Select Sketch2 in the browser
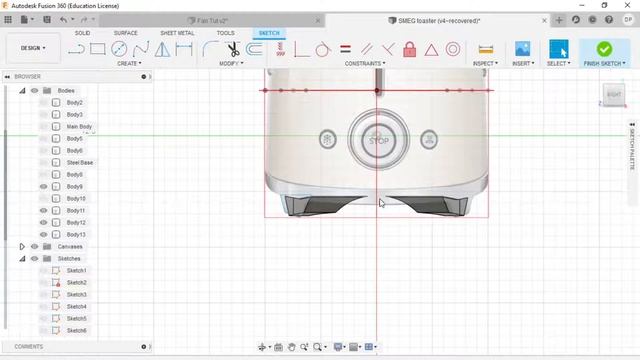The image size is (640, 360). 76,282
